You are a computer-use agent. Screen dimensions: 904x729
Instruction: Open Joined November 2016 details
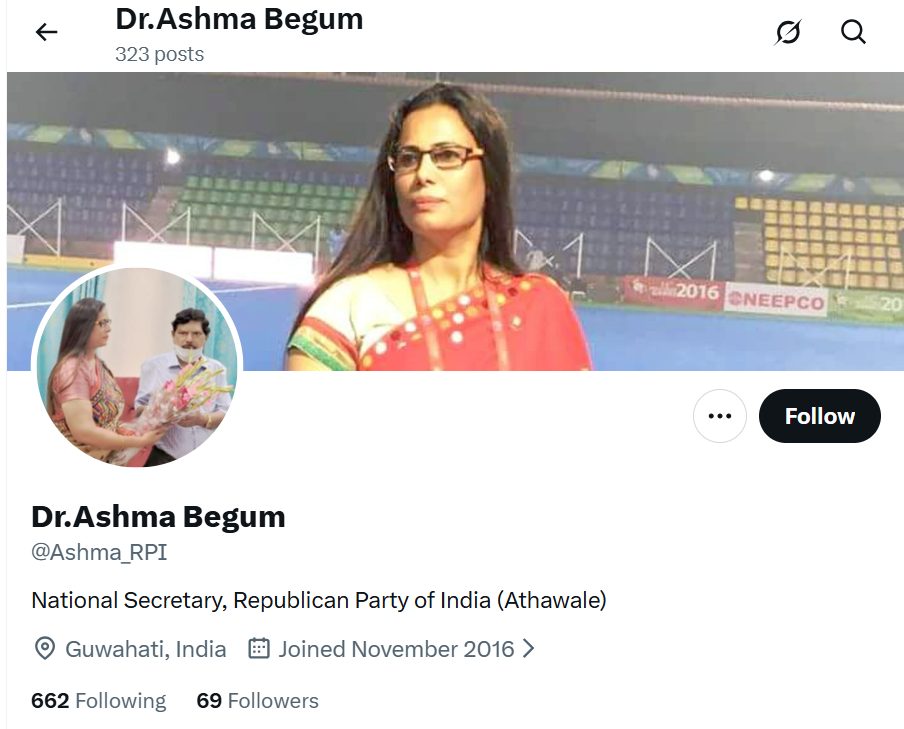[396, 649]
